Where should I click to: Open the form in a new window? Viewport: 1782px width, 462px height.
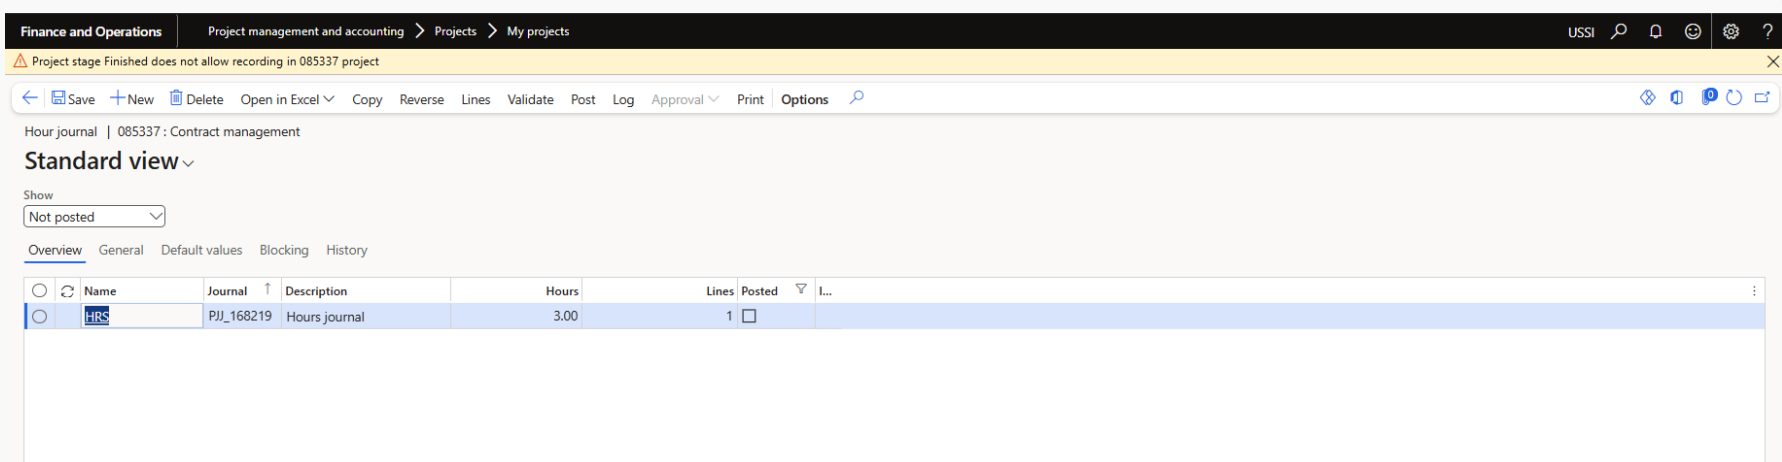tap(1762, 98)
